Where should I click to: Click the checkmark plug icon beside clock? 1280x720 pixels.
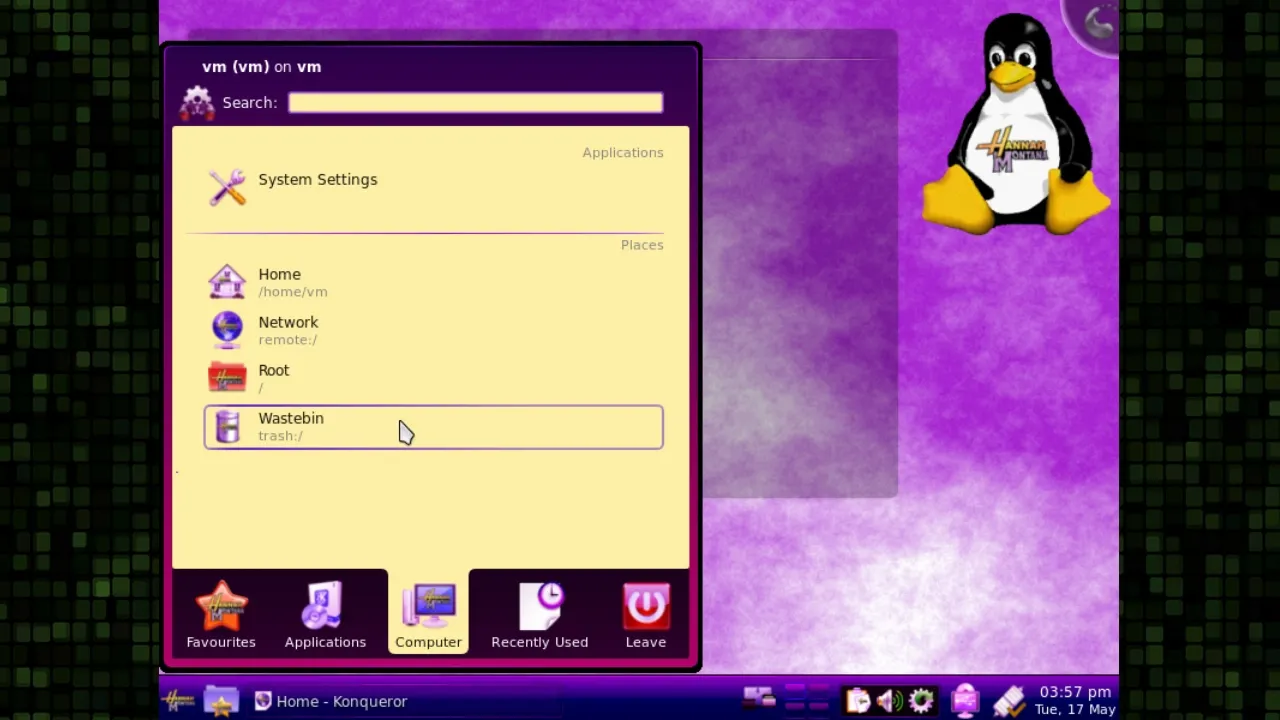(x=1009, y=701)
